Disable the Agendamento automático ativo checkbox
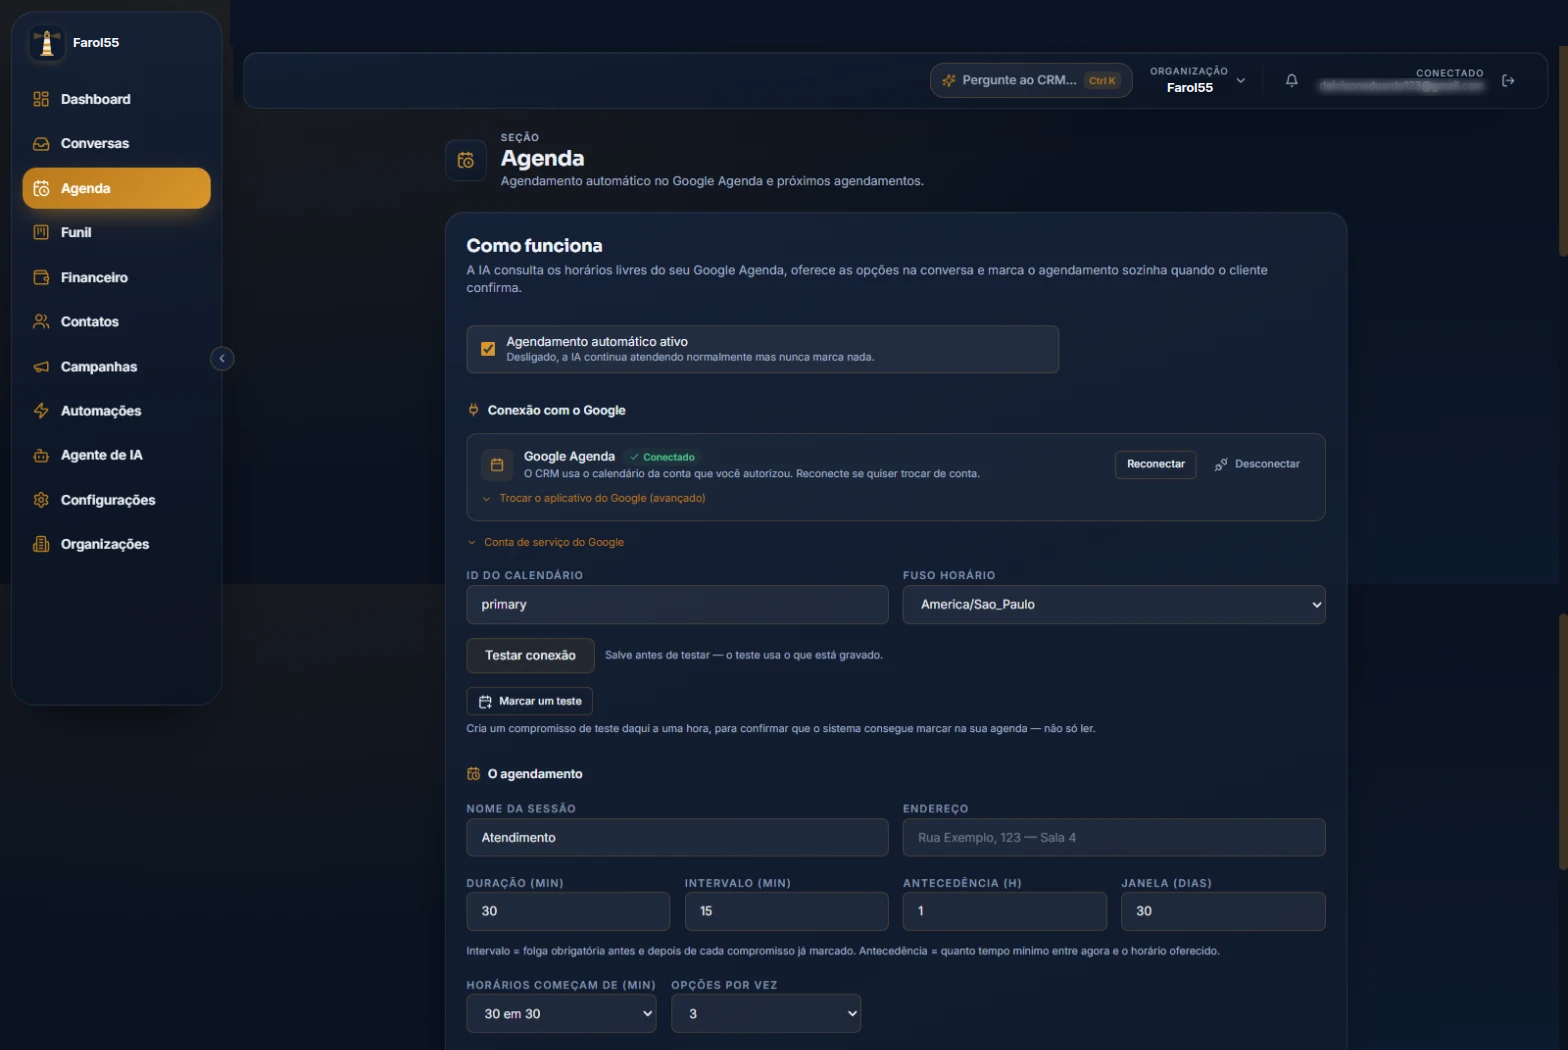This screenshot has width=1568, height=1050. [x=488, y=349]
